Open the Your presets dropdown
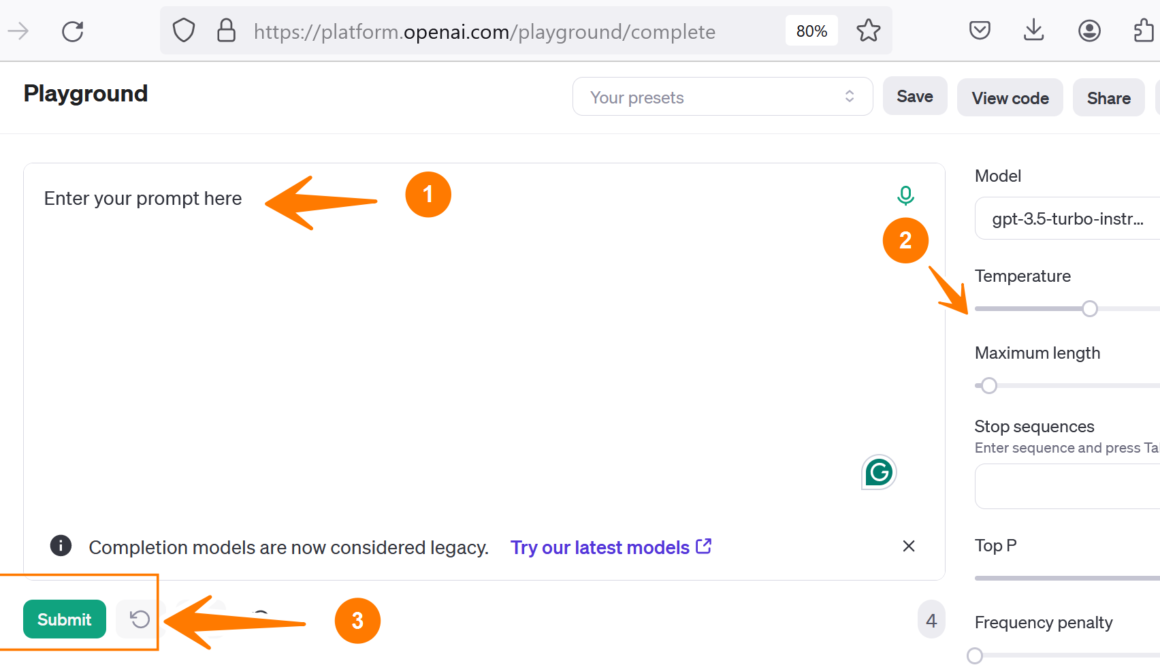The width and height of the screenshot is (1160, 665). [722, 97]
